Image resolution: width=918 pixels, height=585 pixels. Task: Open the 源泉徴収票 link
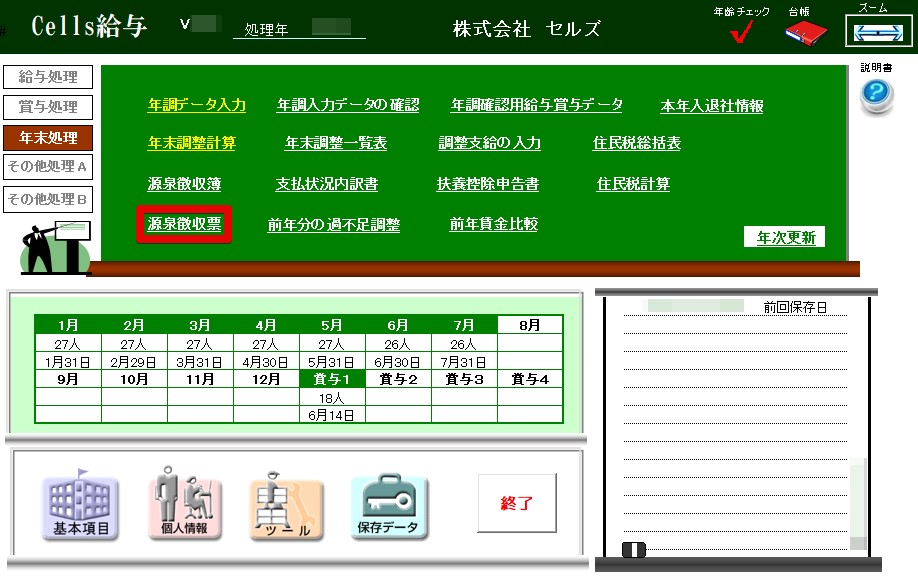click(184, 224)
